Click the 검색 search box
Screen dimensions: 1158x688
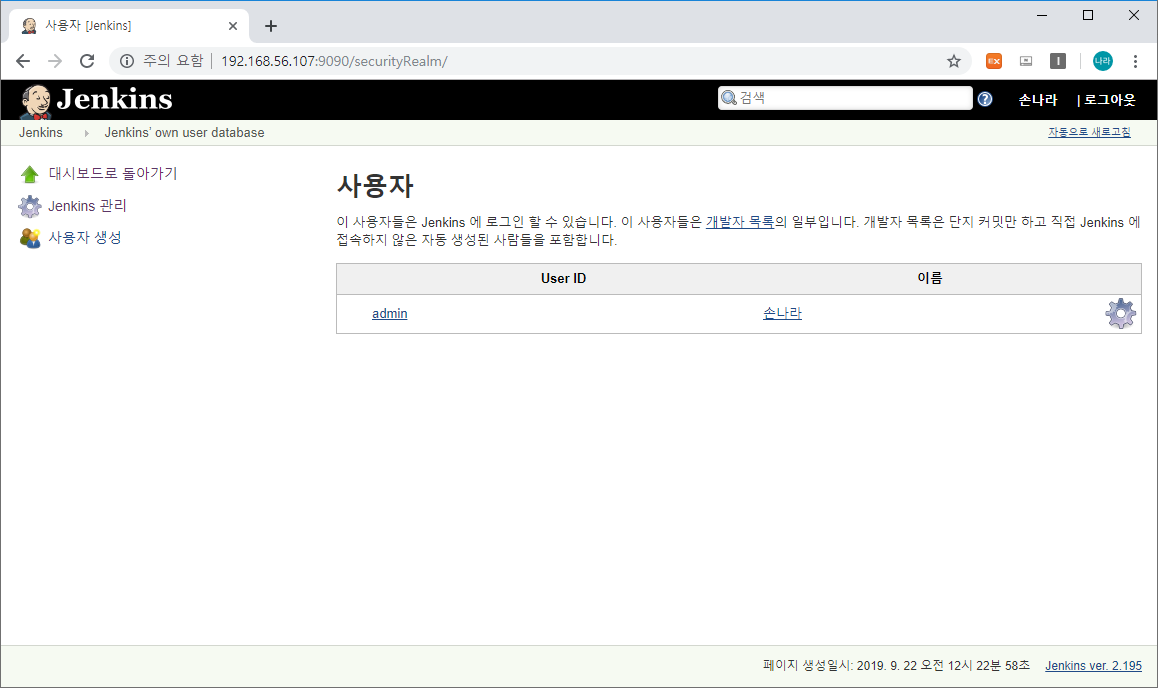point(845,98)
